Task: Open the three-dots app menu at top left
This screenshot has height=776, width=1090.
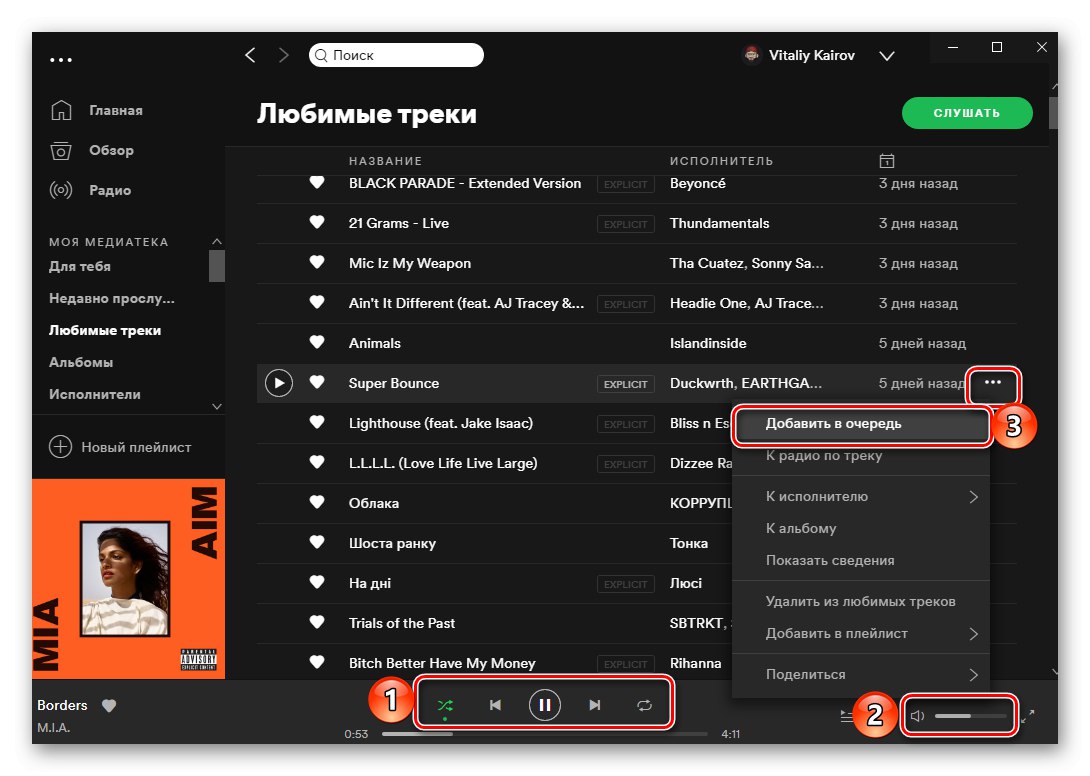Action: [60, 60]
